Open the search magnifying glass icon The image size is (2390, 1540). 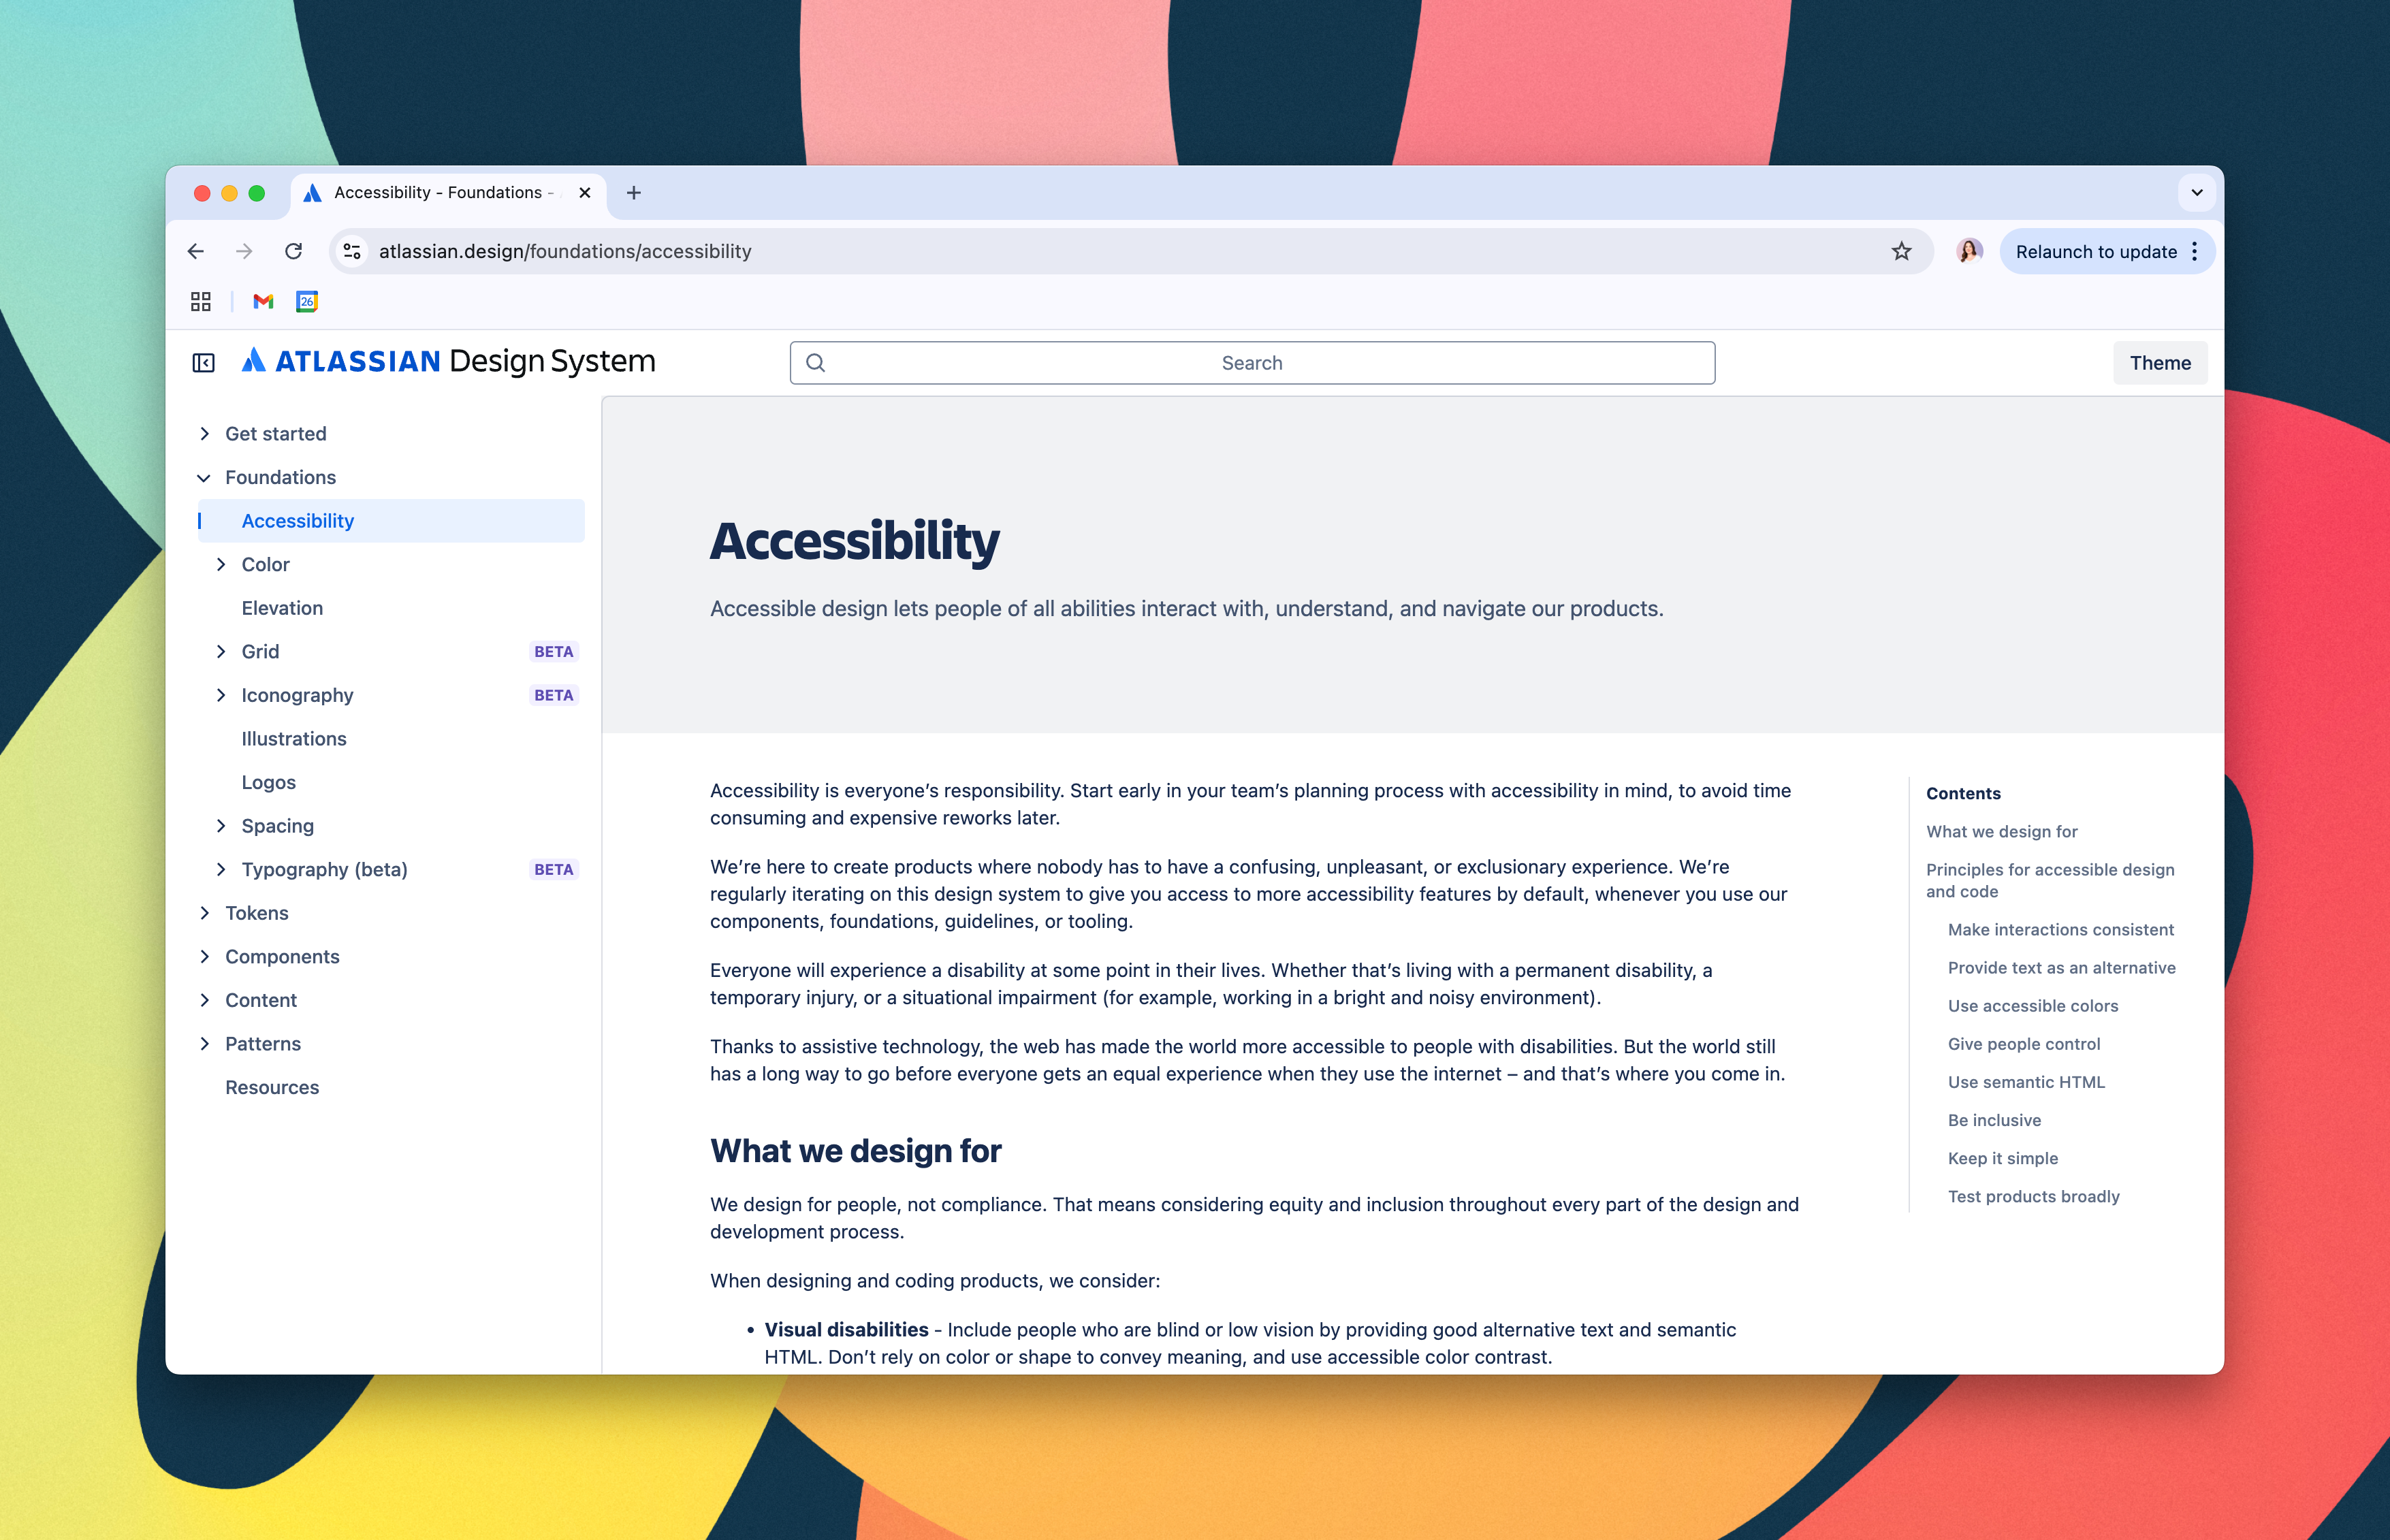coord(816,362)
